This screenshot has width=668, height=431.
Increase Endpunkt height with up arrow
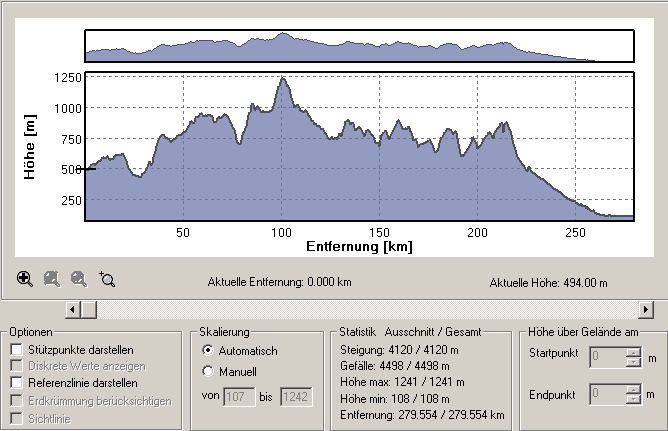point(632,389)
